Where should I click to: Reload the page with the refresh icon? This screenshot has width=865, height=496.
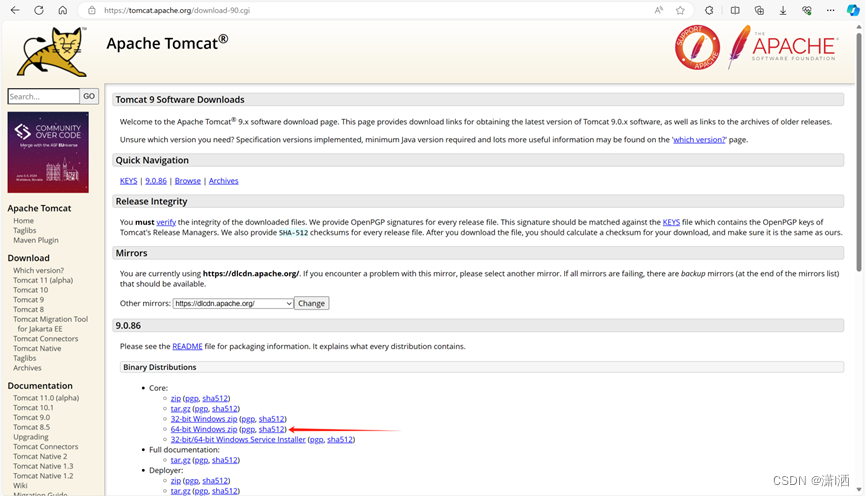(39, 10)
